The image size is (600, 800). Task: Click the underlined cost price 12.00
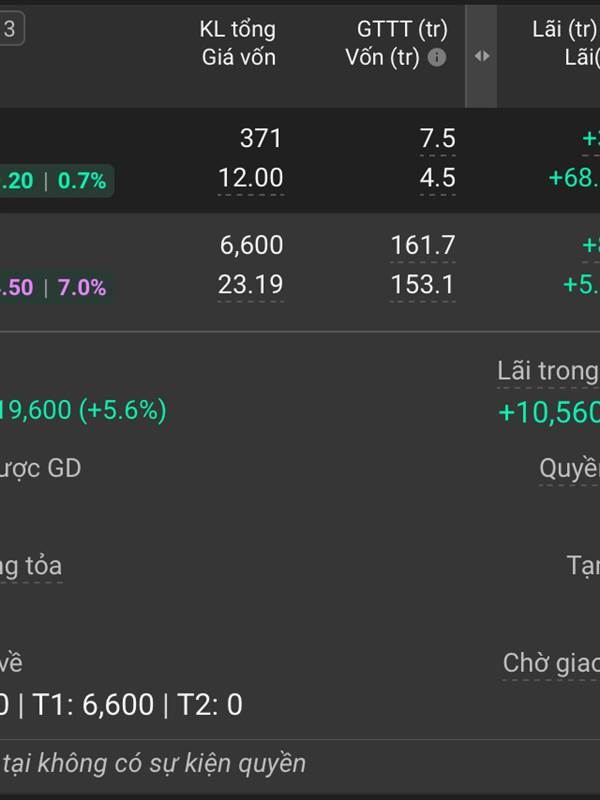[x=251, y=179]
